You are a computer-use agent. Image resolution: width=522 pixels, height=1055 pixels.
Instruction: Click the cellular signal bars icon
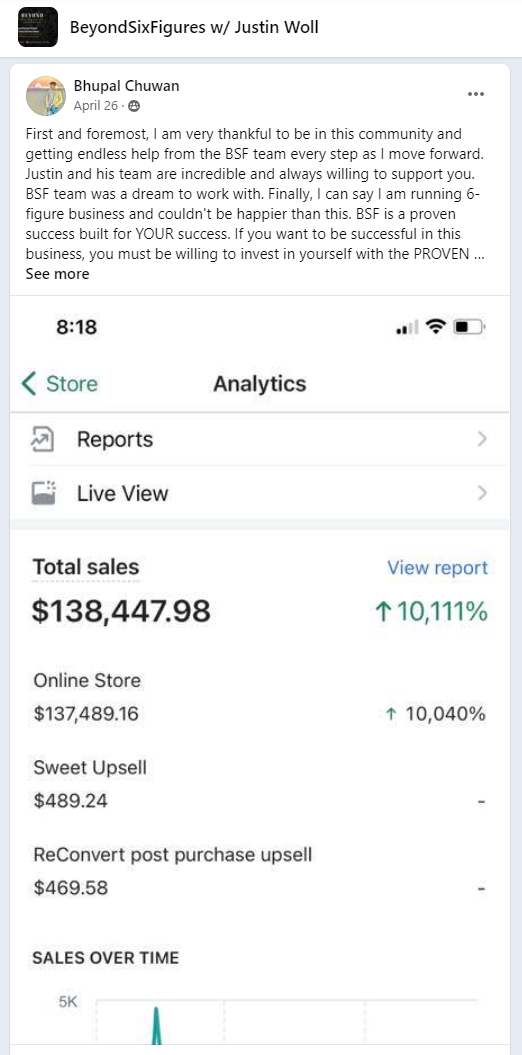click(x=407, y=328)
